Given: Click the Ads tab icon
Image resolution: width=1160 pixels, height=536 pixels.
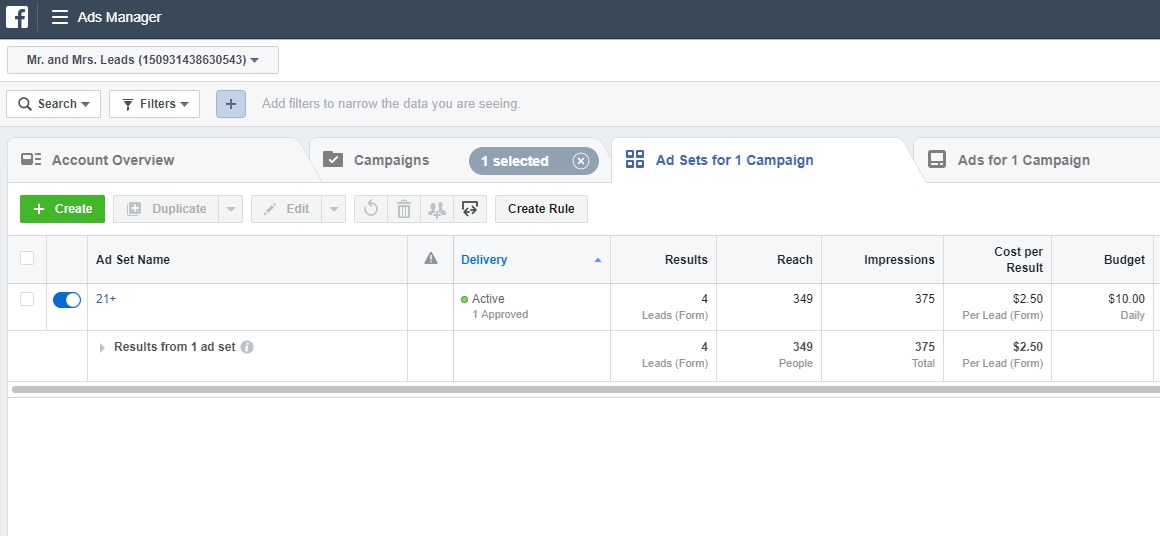Looking at the screenshot, I should point(937,160).
